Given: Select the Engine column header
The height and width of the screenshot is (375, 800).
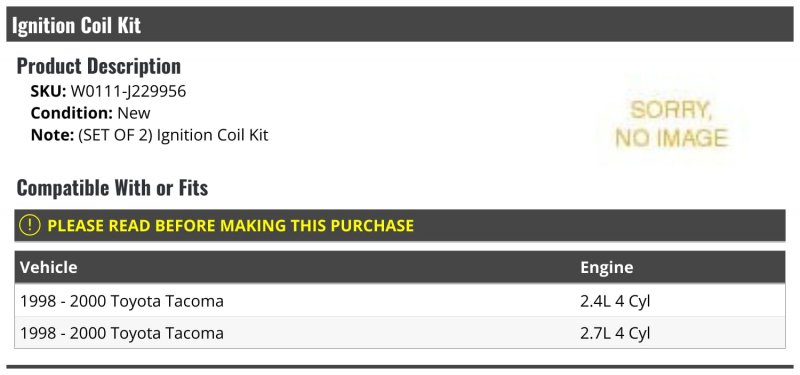Looking at the screenshot, I should coord(607,267).
